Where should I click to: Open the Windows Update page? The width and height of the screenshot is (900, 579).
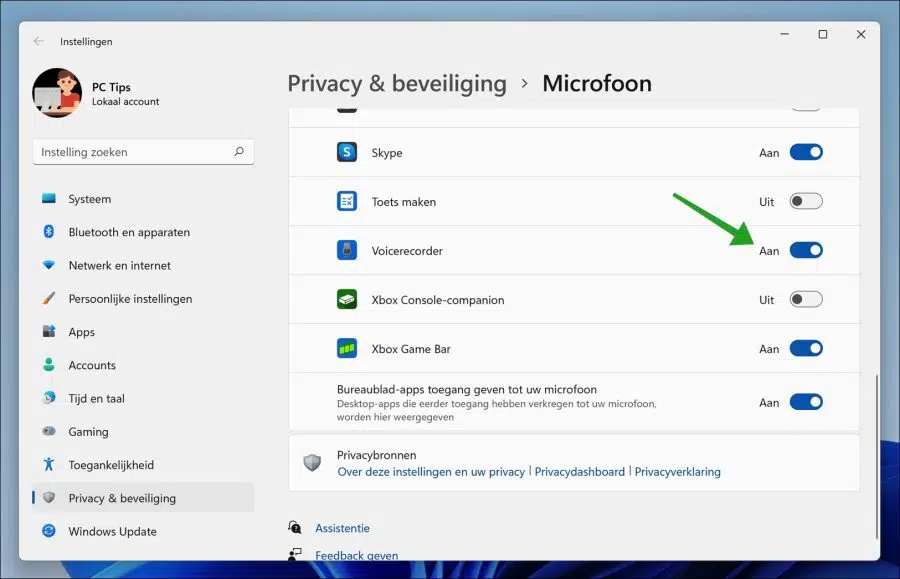(x=143, y=531)
